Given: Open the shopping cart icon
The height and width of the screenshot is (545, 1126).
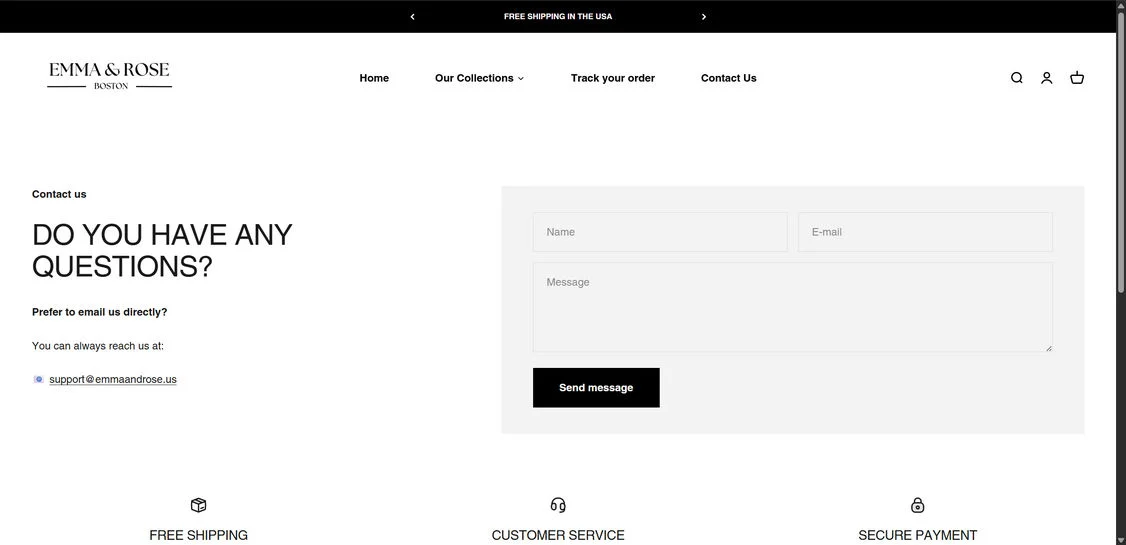Looking at the screenshot, I should pos(1076,78).
